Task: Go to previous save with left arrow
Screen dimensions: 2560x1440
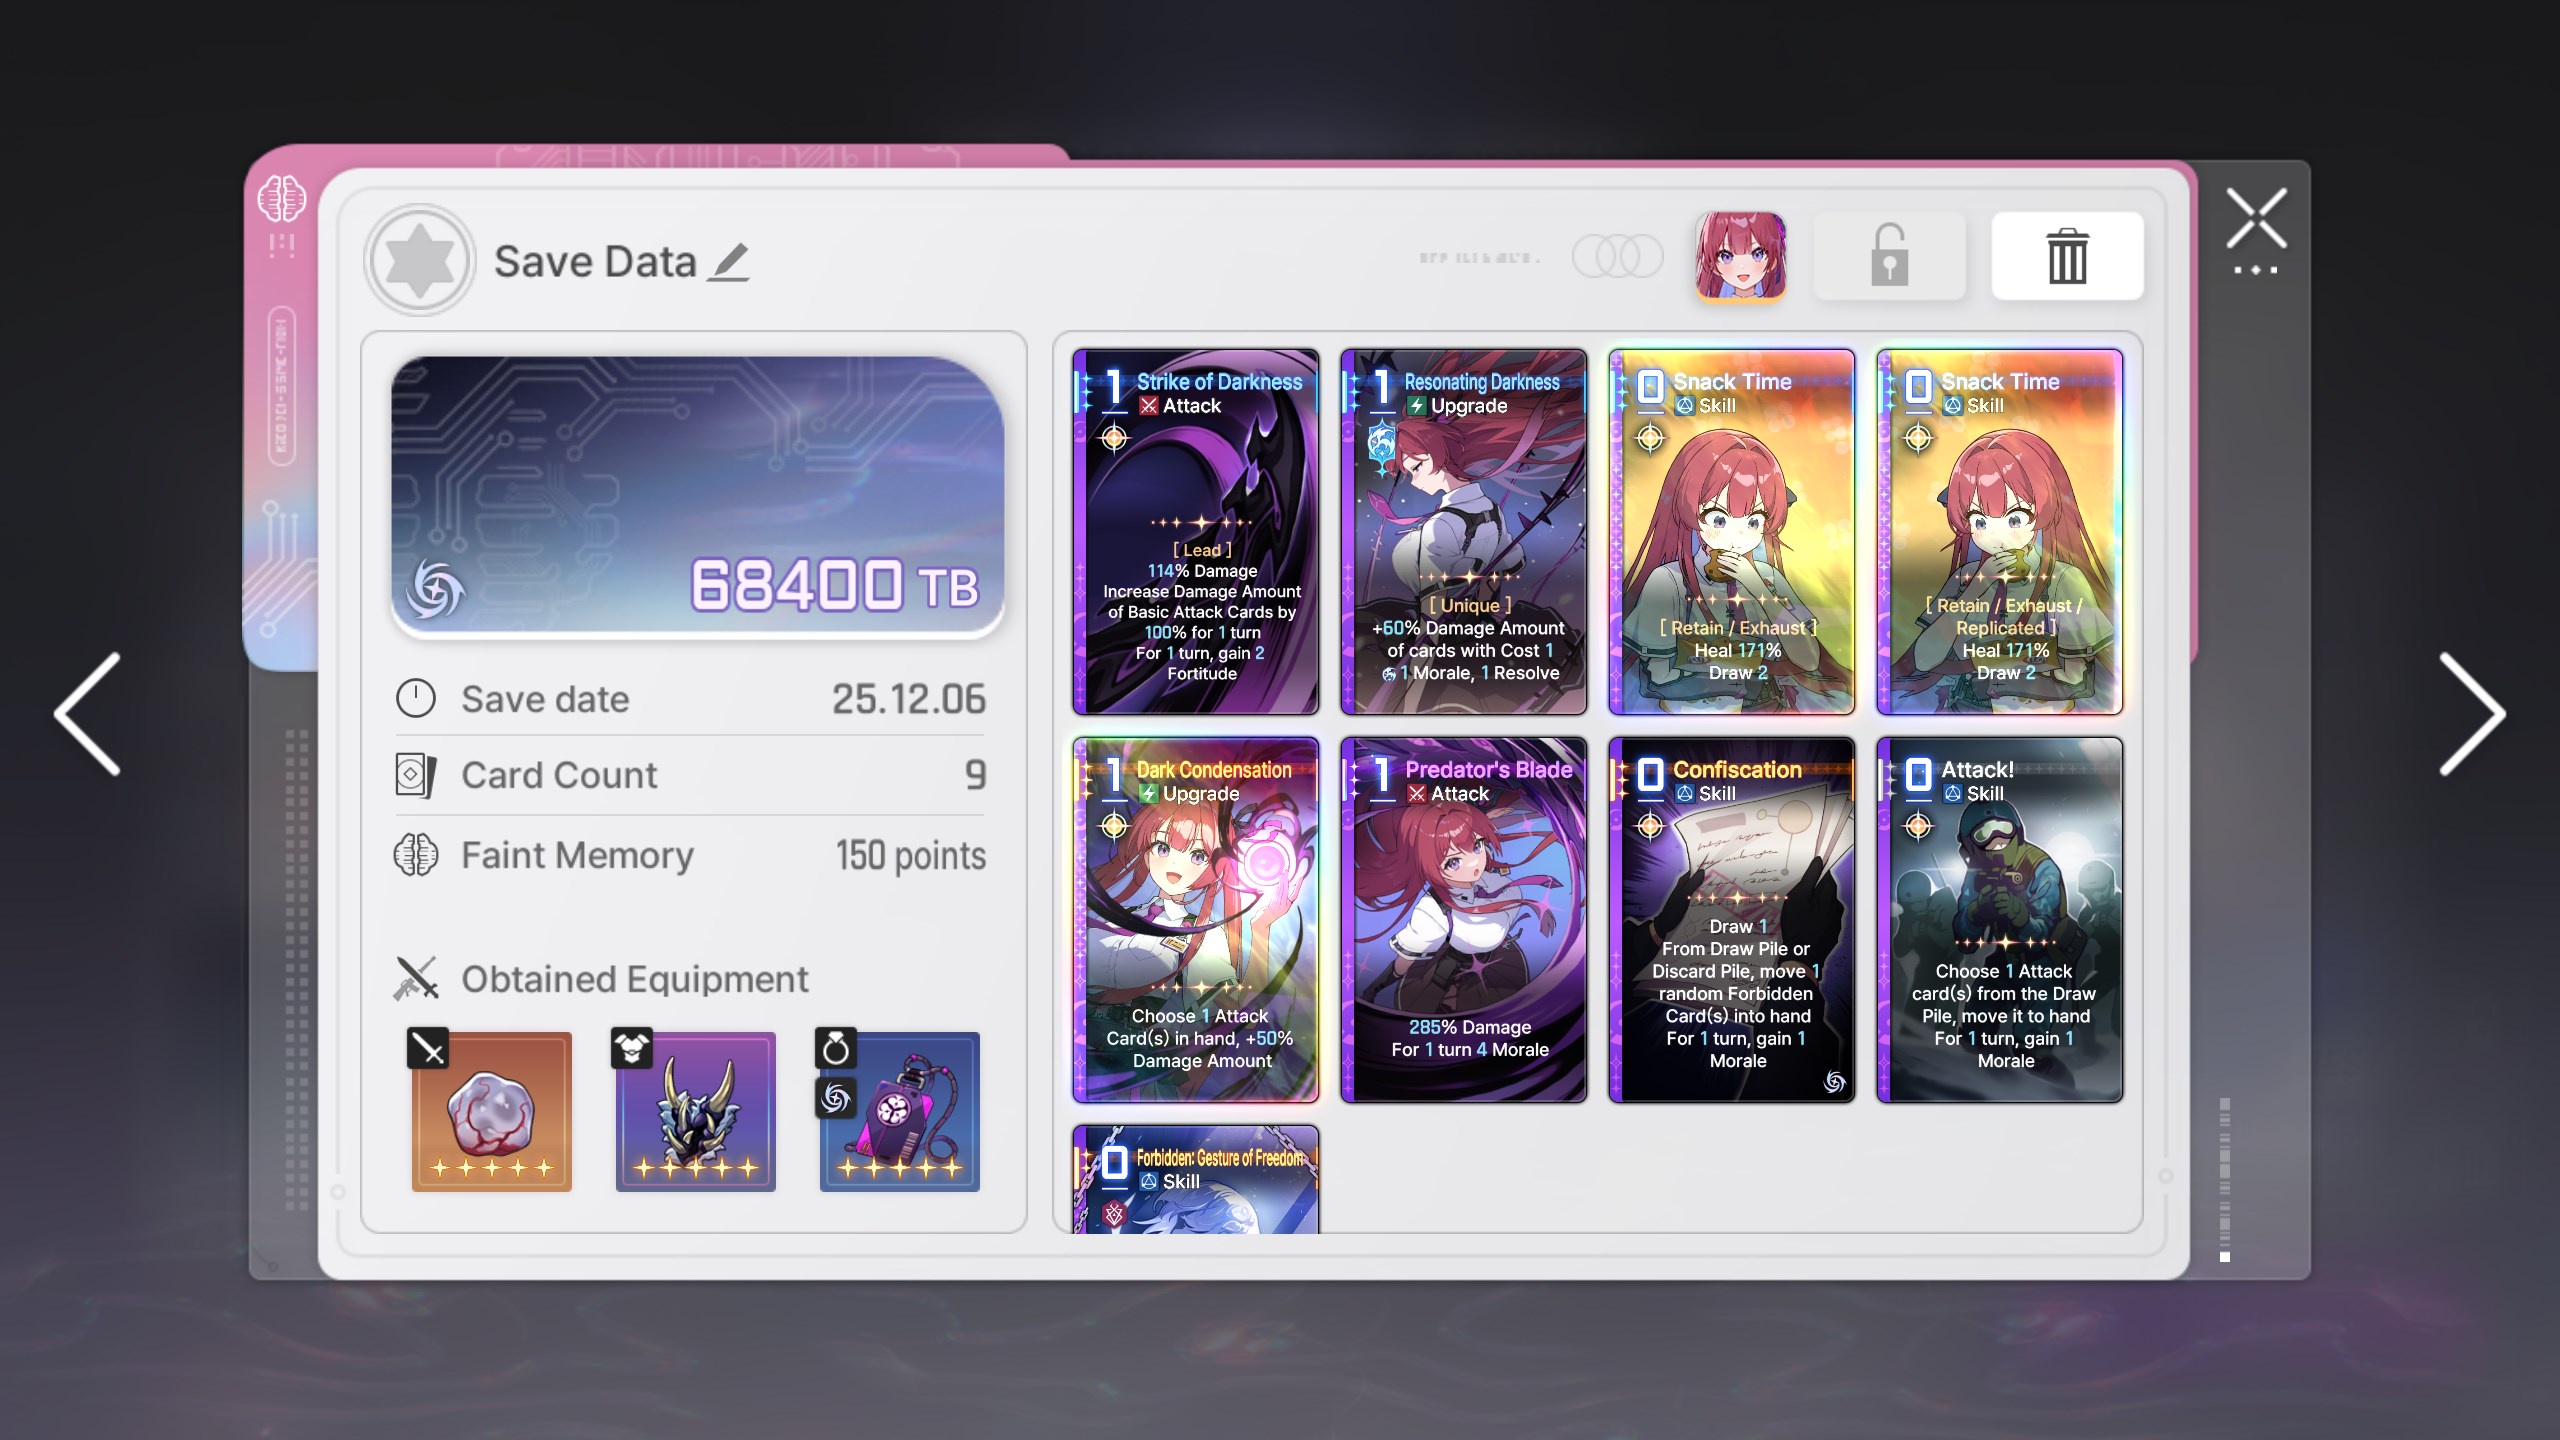Action: [88, 714]
